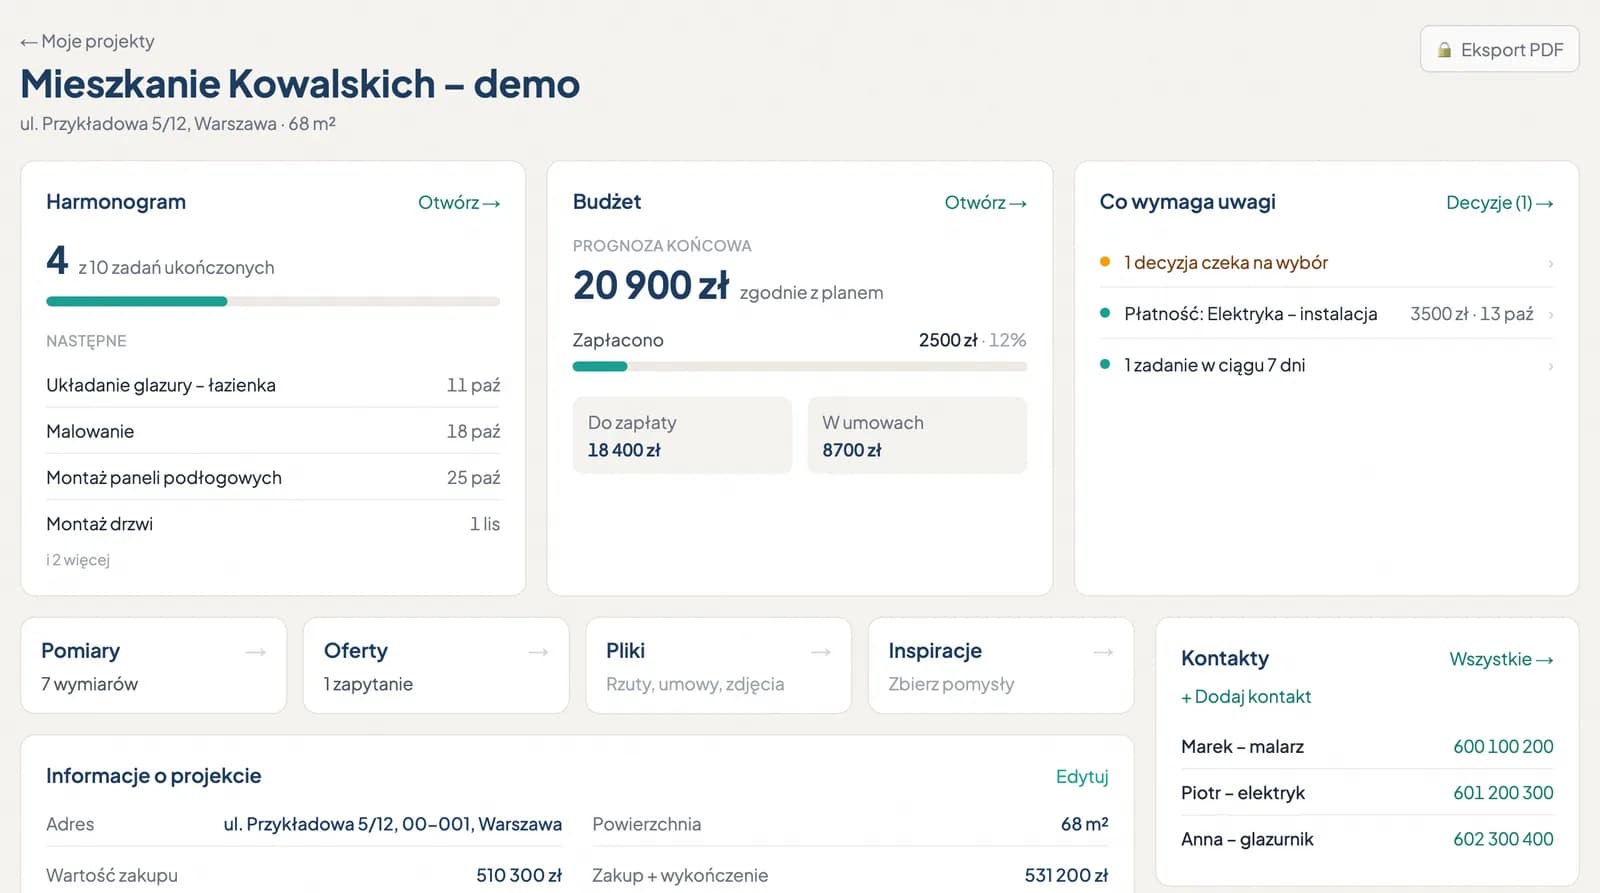Call Marek's number 600 100 200
This screenshot has height=893, width=1600.
(x=1503, y=747)
